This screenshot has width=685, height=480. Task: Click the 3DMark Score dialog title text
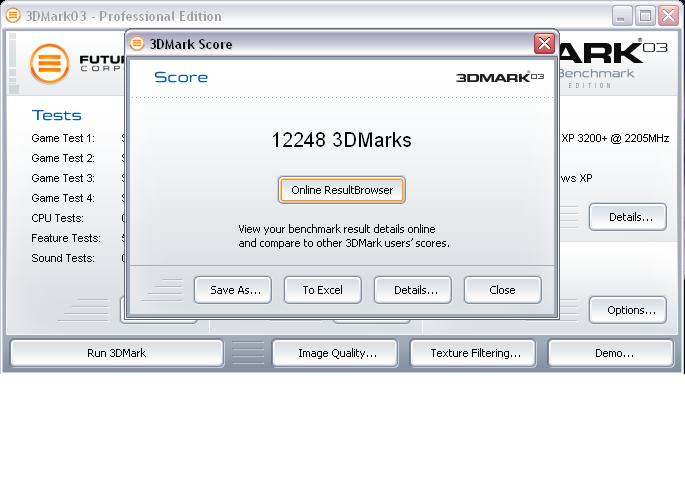click(x=191, y=44)
